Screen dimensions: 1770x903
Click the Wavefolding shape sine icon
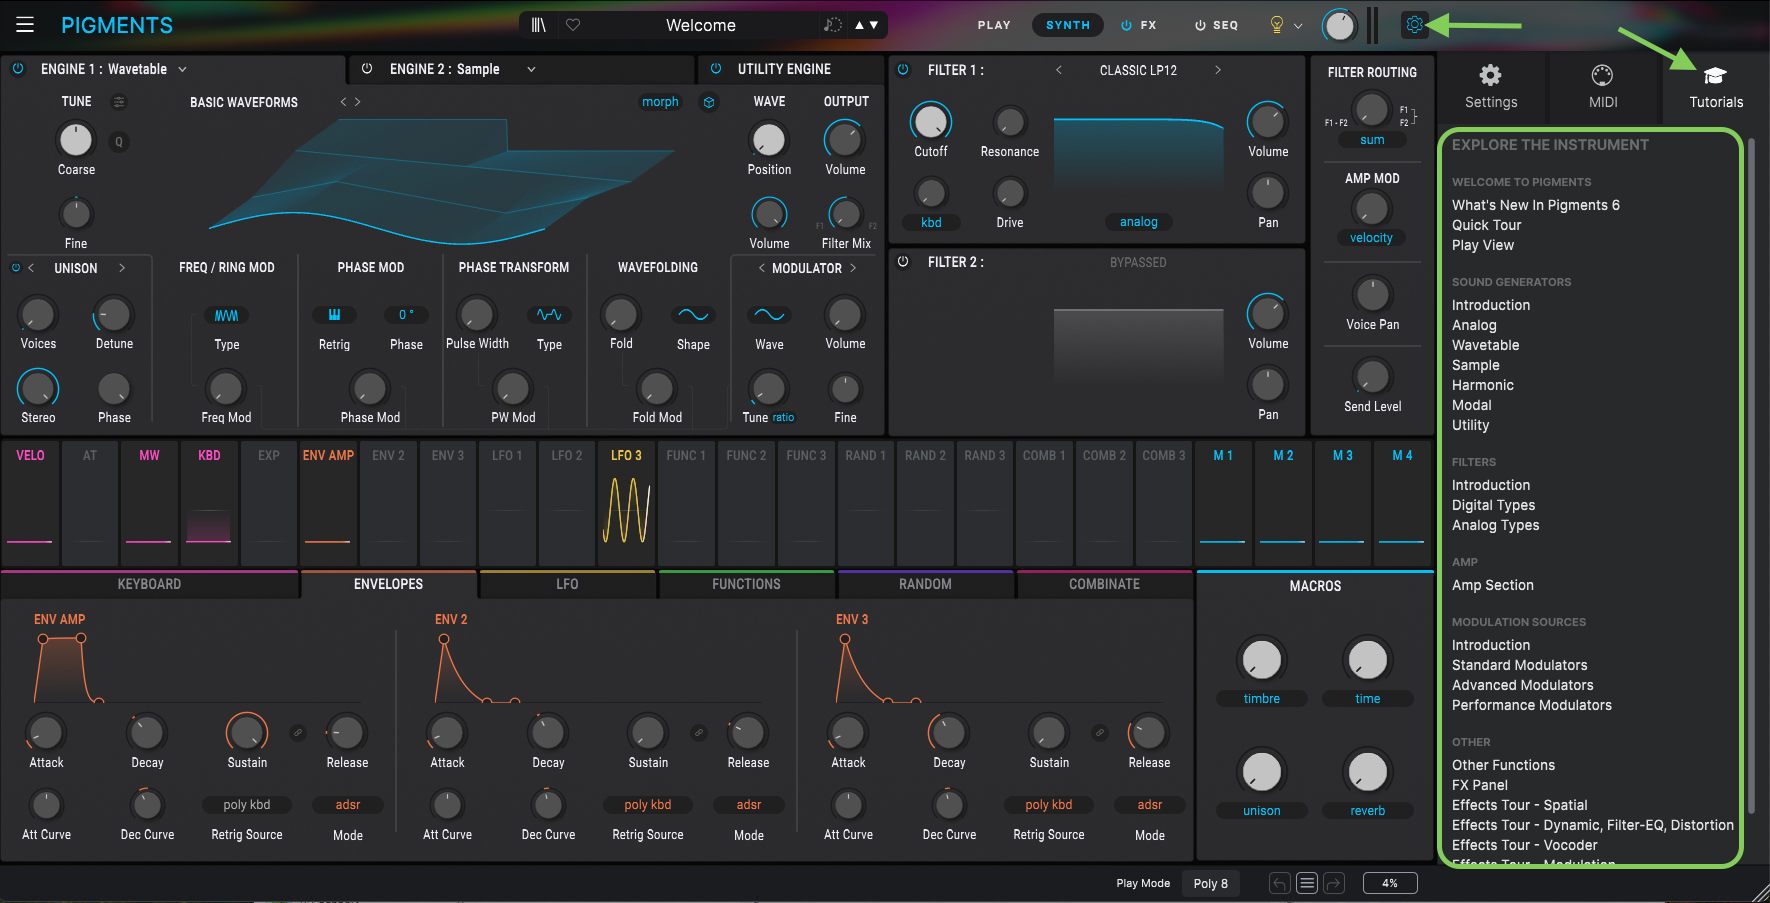(x=693, y=315)
